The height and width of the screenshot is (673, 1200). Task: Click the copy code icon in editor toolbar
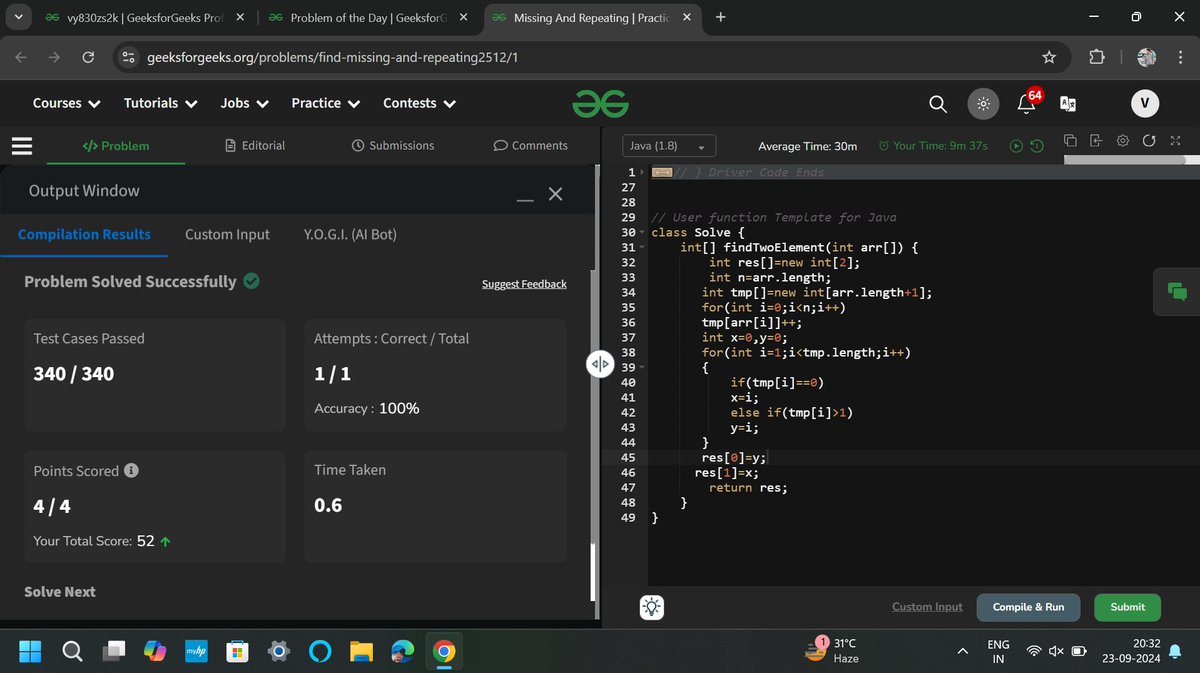coord(1070,141)
